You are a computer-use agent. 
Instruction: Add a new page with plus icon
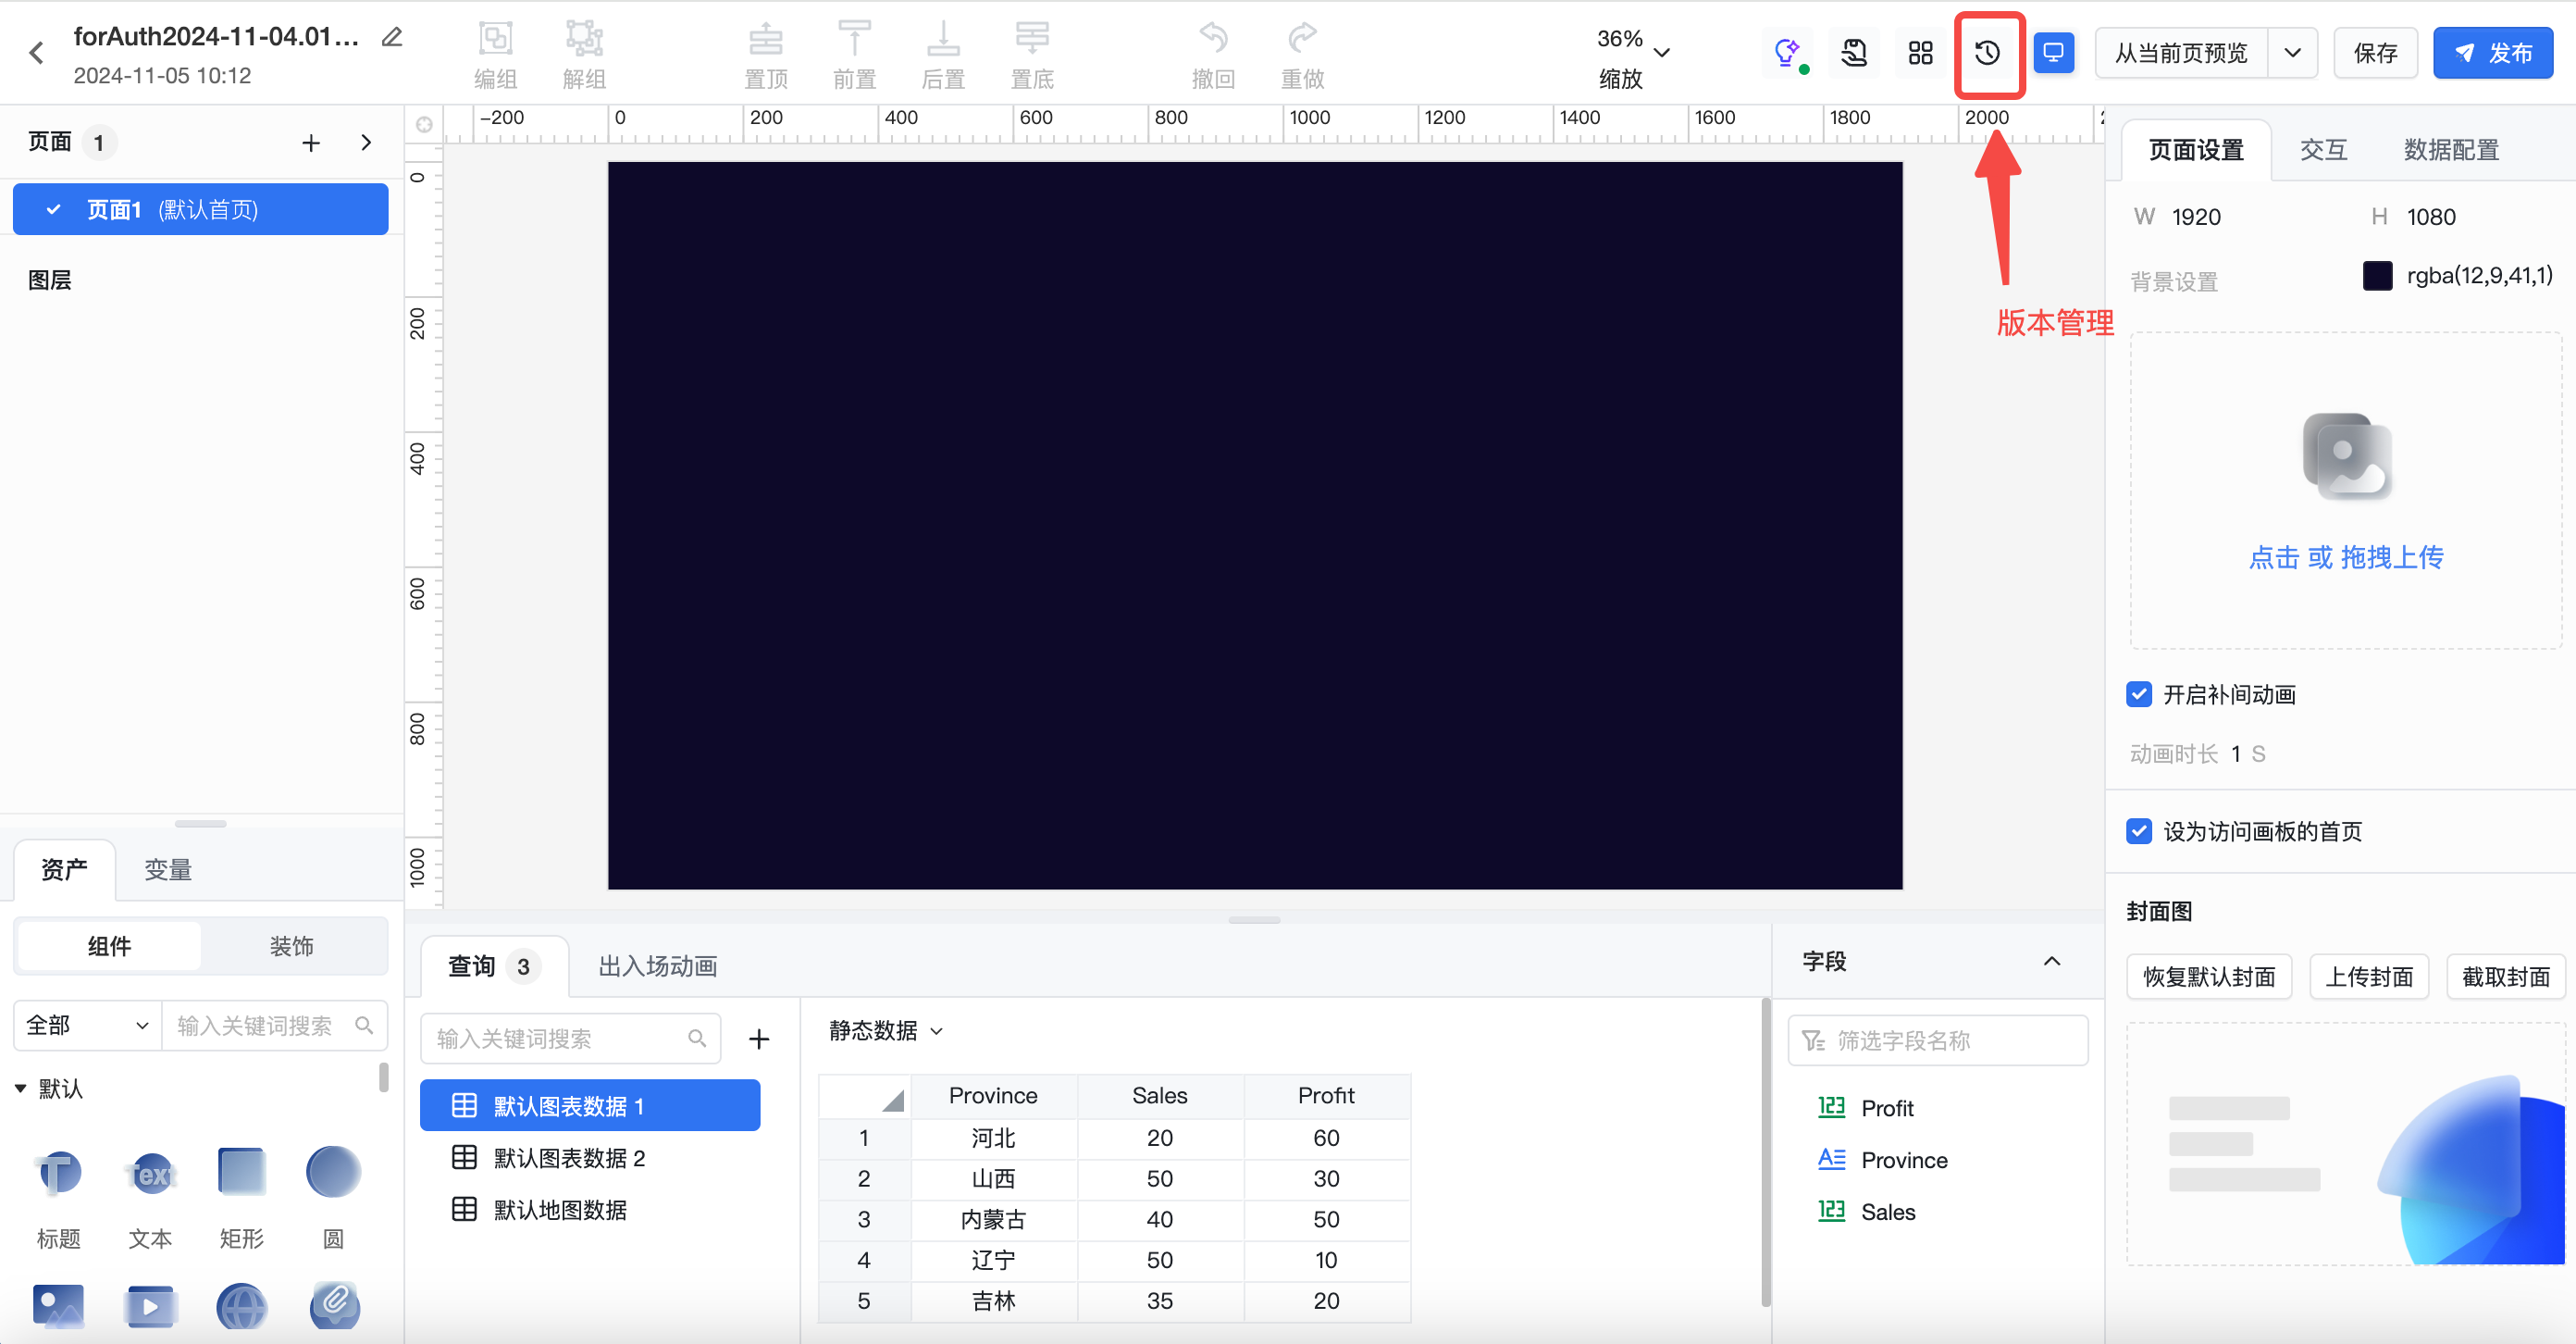coord(311,143)
